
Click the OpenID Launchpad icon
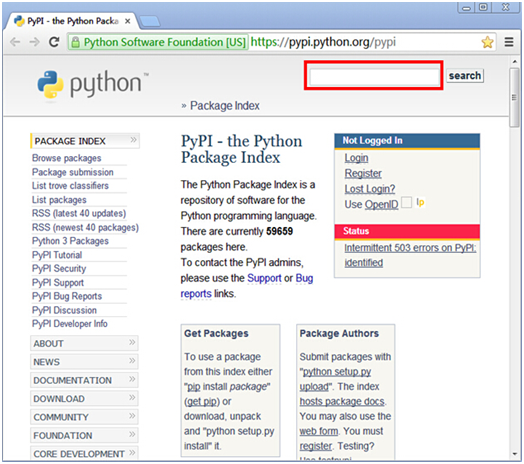pyautogui.click(x=420, y=203)
